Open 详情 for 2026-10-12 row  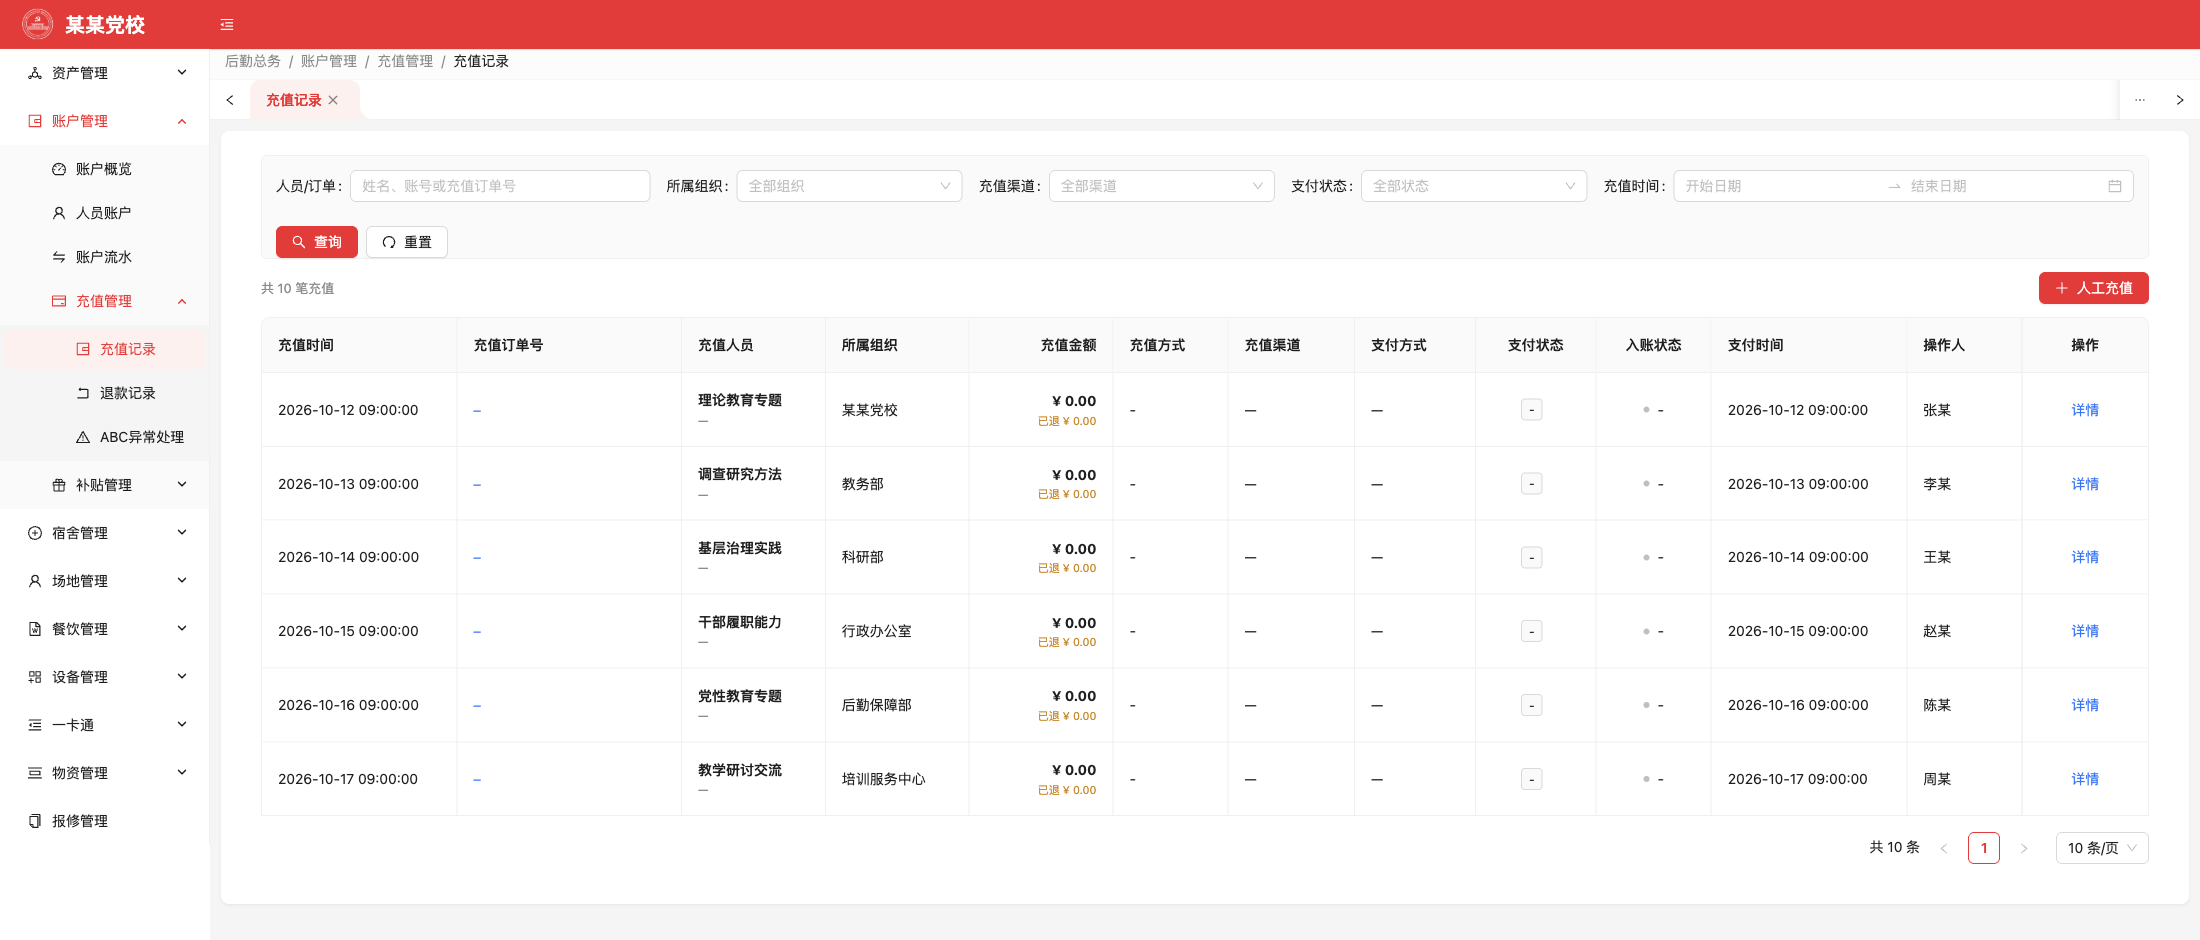pos(2085,410)
